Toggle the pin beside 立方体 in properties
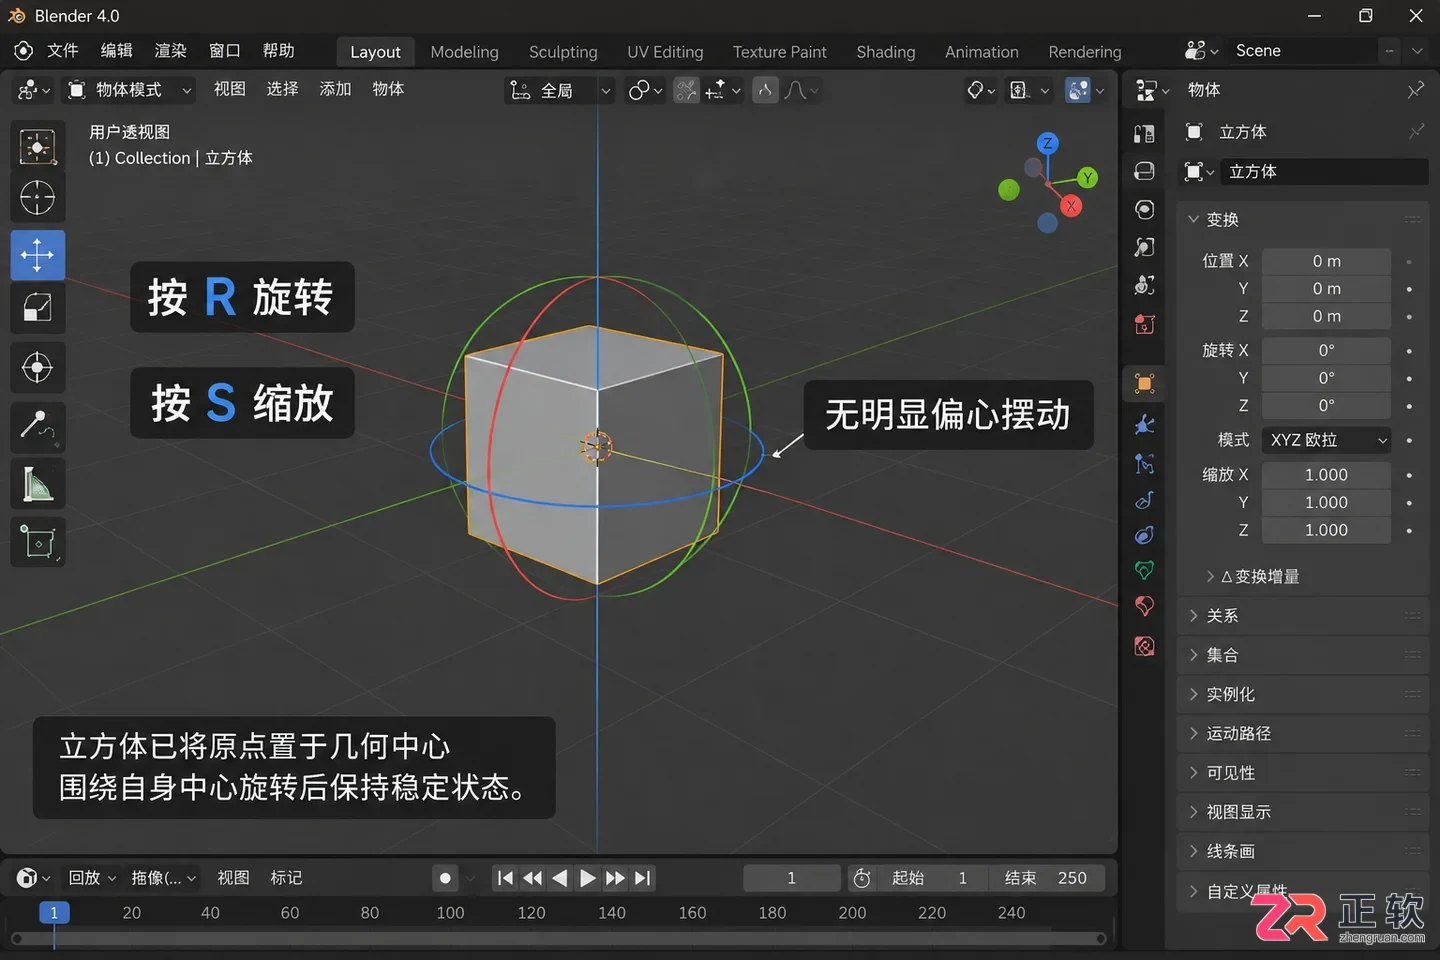Screen dimensions: 1440x960 tap(1416, 132)
